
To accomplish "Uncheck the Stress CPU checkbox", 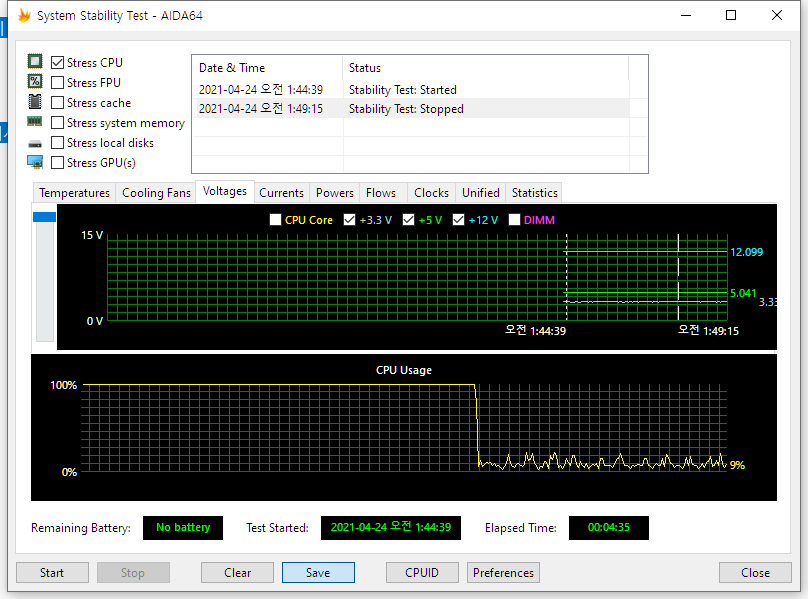I will (x=57, y=62).
